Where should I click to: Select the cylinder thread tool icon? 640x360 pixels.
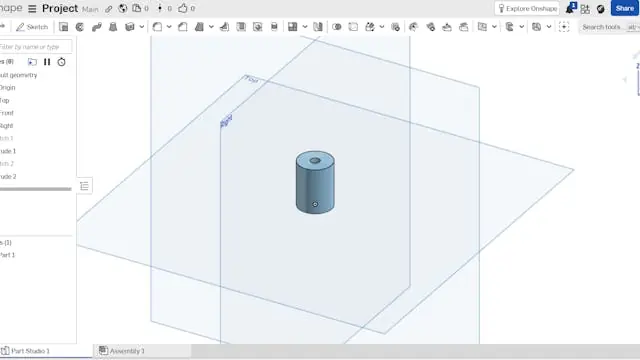coord(274,27)
